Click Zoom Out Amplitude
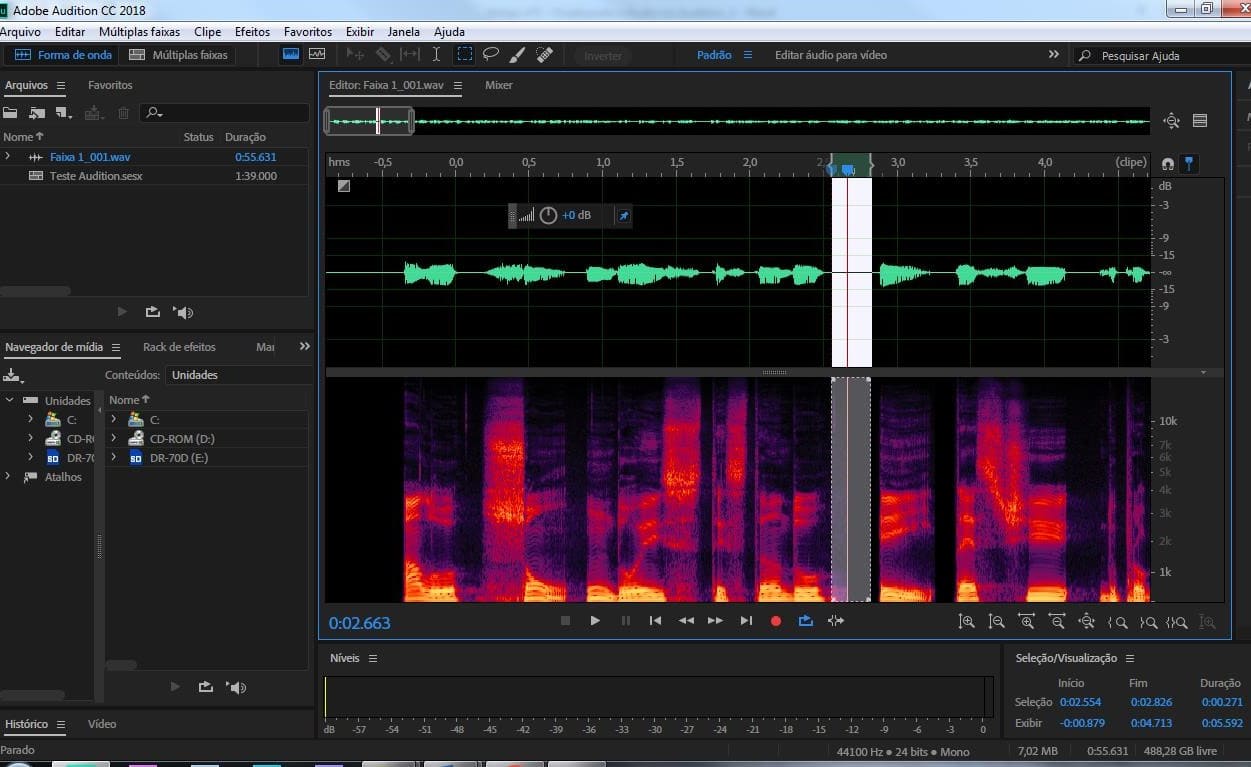Viewport: 1251px width, 767px height. pos(996,622)
